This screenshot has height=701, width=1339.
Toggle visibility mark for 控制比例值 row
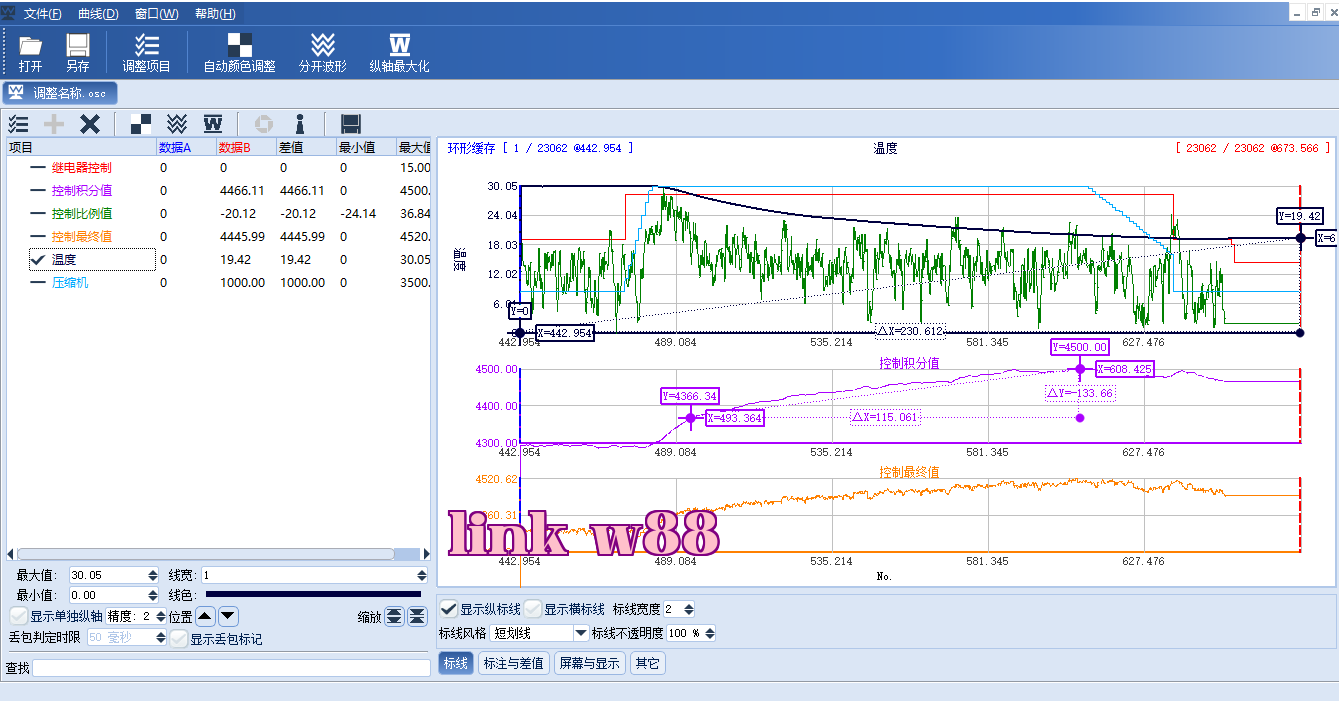(38, 214)
